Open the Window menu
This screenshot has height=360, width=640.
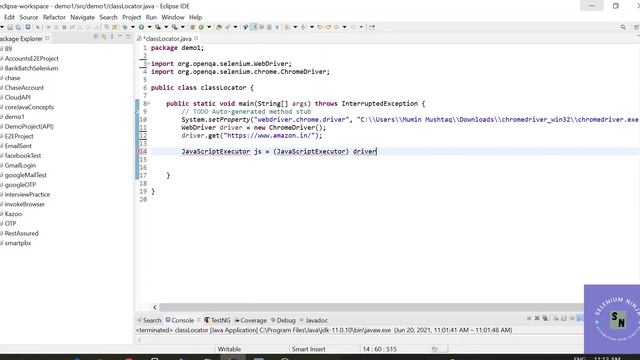point(173,17)
